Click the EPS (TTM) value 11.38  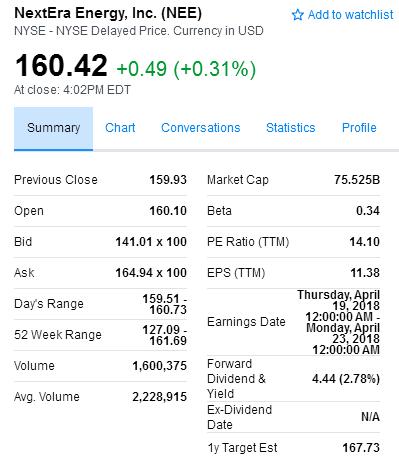point(365,273)
